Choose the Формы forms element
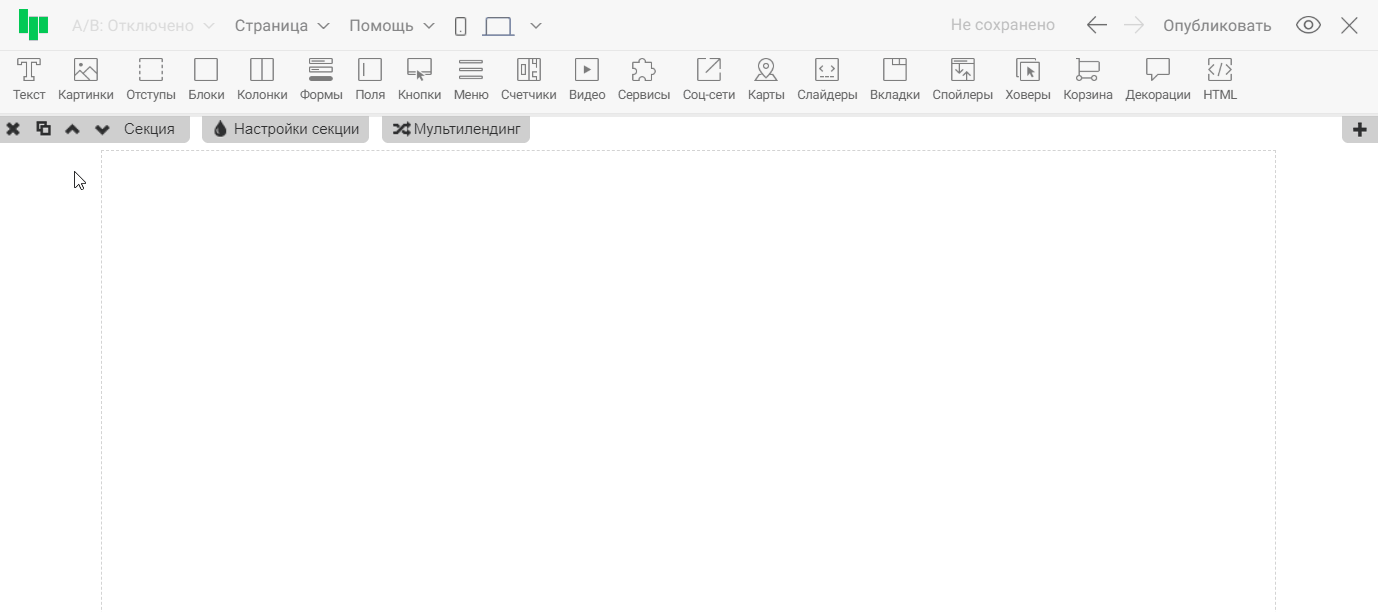 (x=321, y=79)
